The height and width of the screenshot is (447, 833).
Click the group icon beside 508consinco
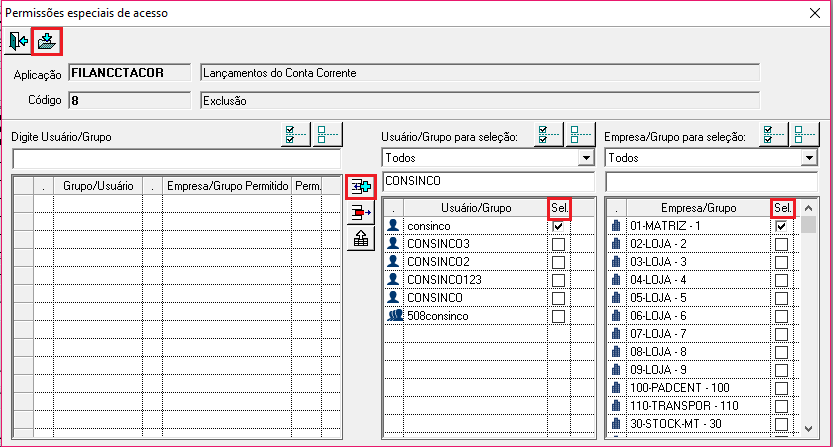click(395, 316)
